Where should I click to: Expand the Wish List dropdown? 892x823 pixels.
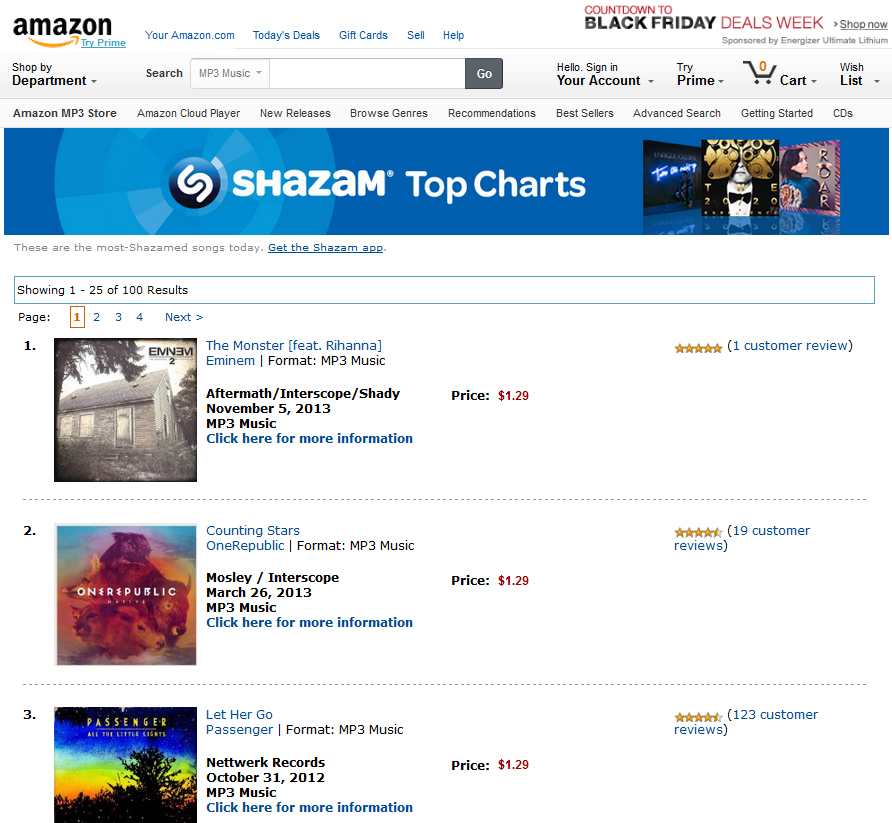coord(857,75)
